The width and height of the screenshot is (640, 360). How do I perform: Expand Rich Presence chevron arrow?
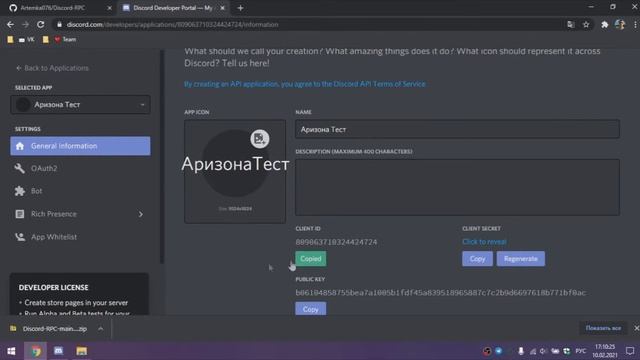(x=140, y=214)
